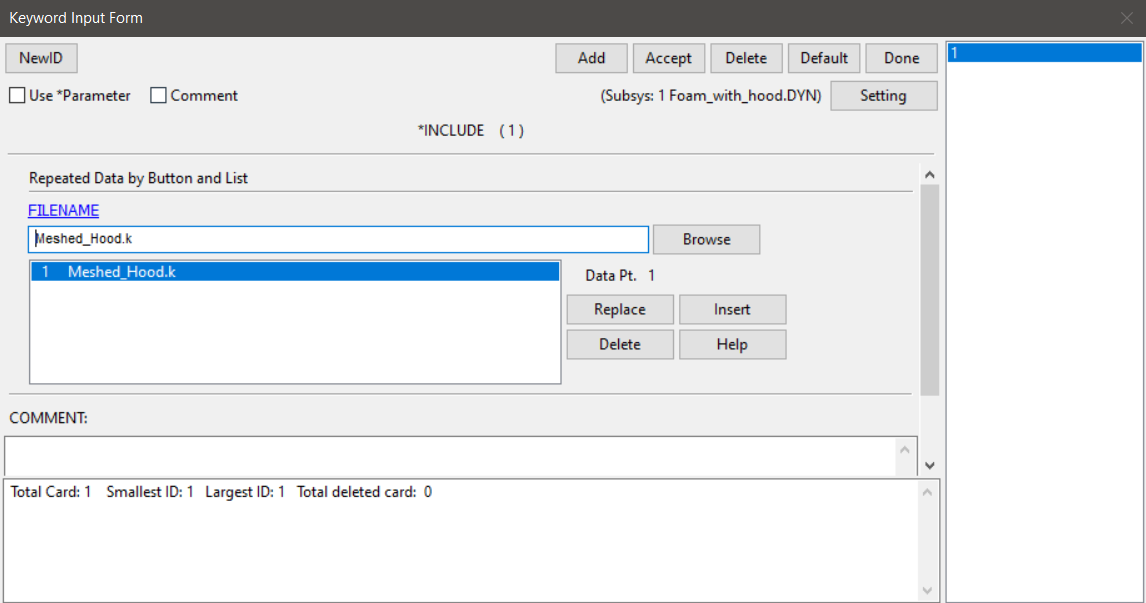Enable the Use *Parameter checkbox
Image resolution: width=1146 pixels, height=603 pixels.
pyautogui.click(x=17, y=96)
